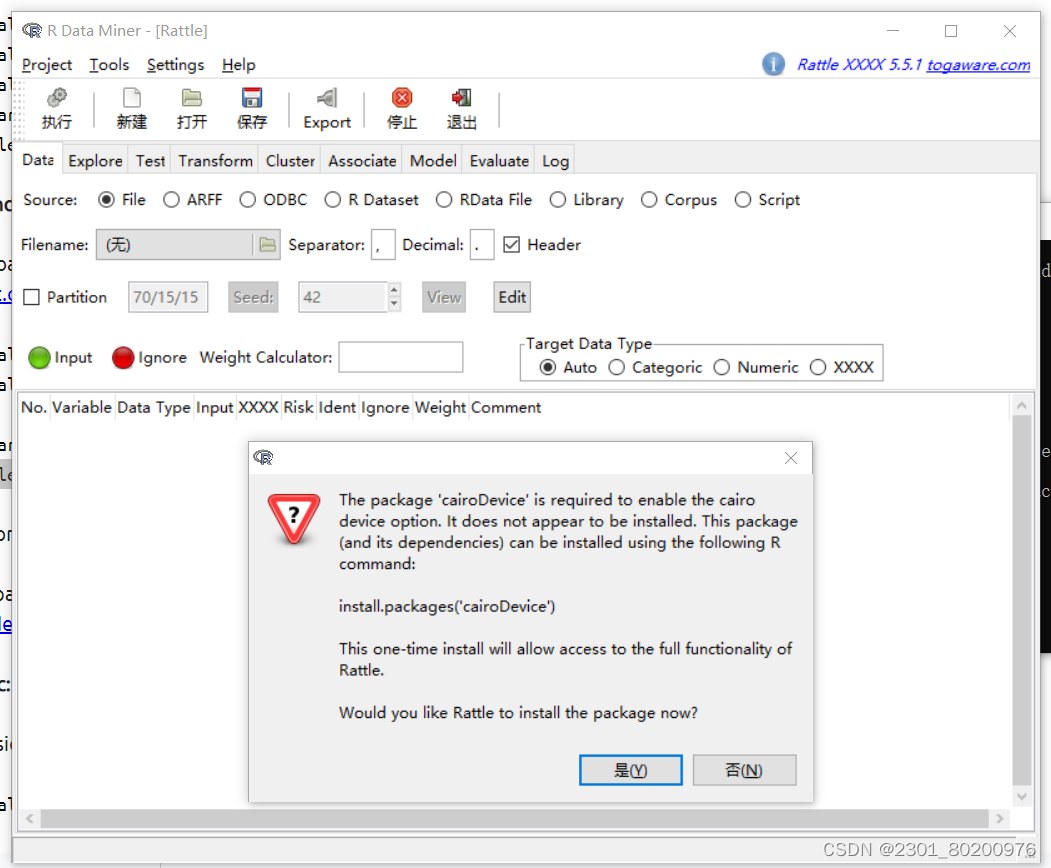Increase seed value with the up arrow
Viewport: 1051px width, 868px height.
[x=394, y=290]
